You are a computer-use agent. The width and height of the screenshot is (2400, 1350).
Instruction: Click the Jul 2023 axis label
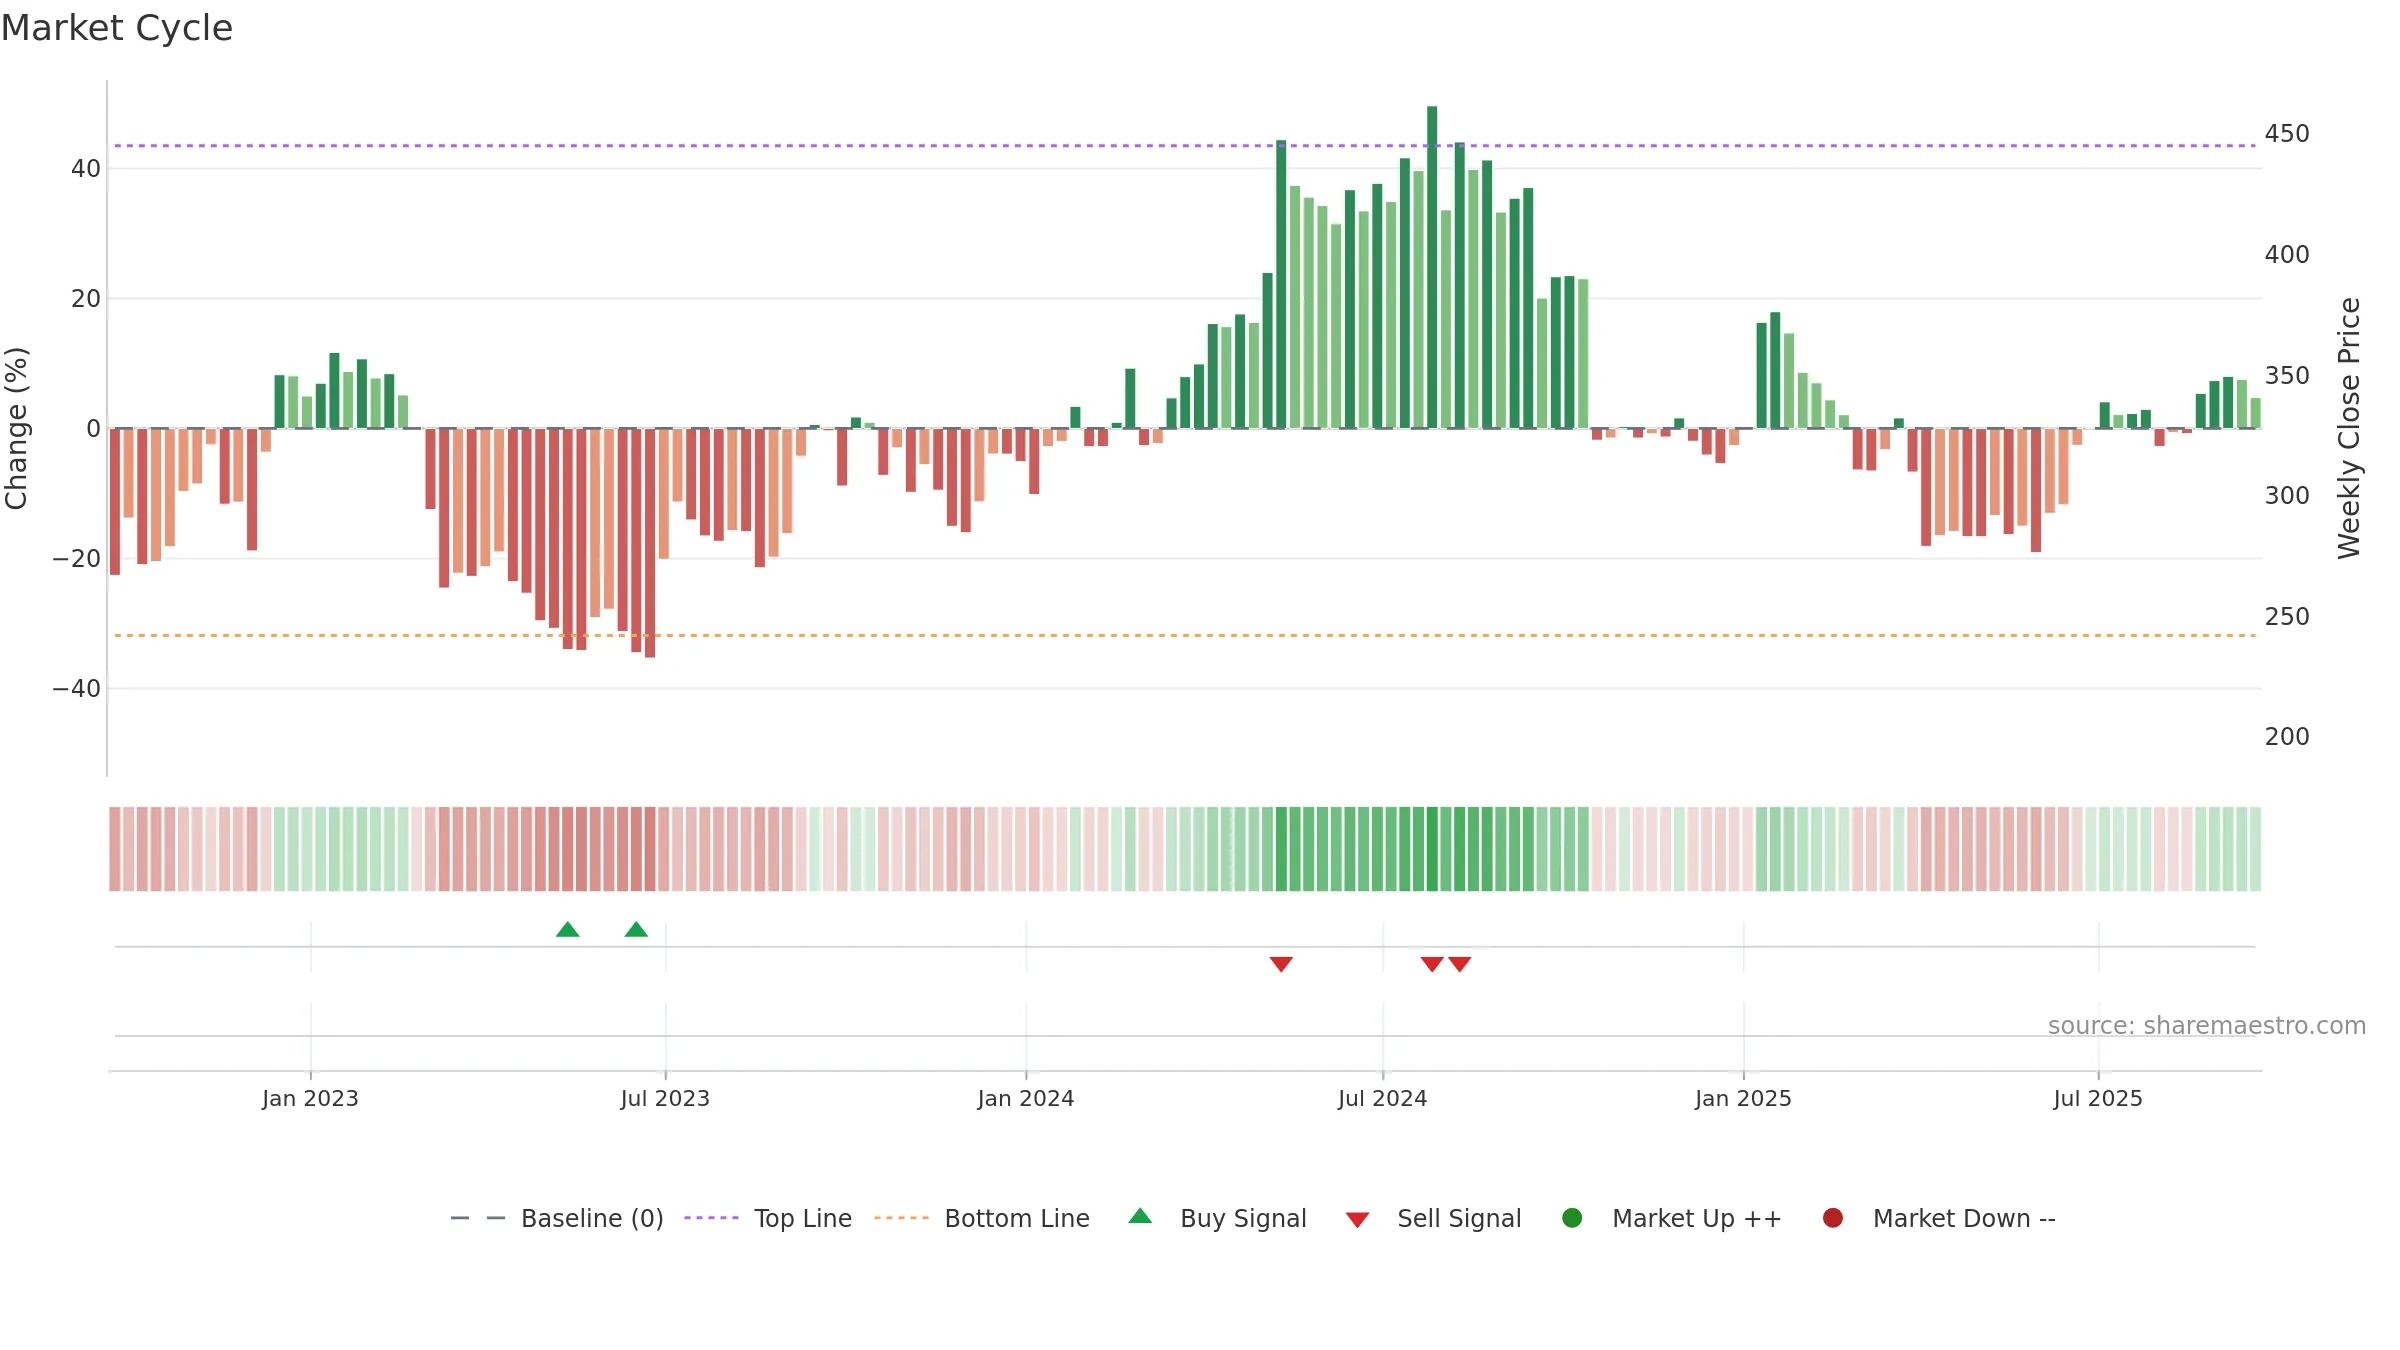pos(665,1098)
